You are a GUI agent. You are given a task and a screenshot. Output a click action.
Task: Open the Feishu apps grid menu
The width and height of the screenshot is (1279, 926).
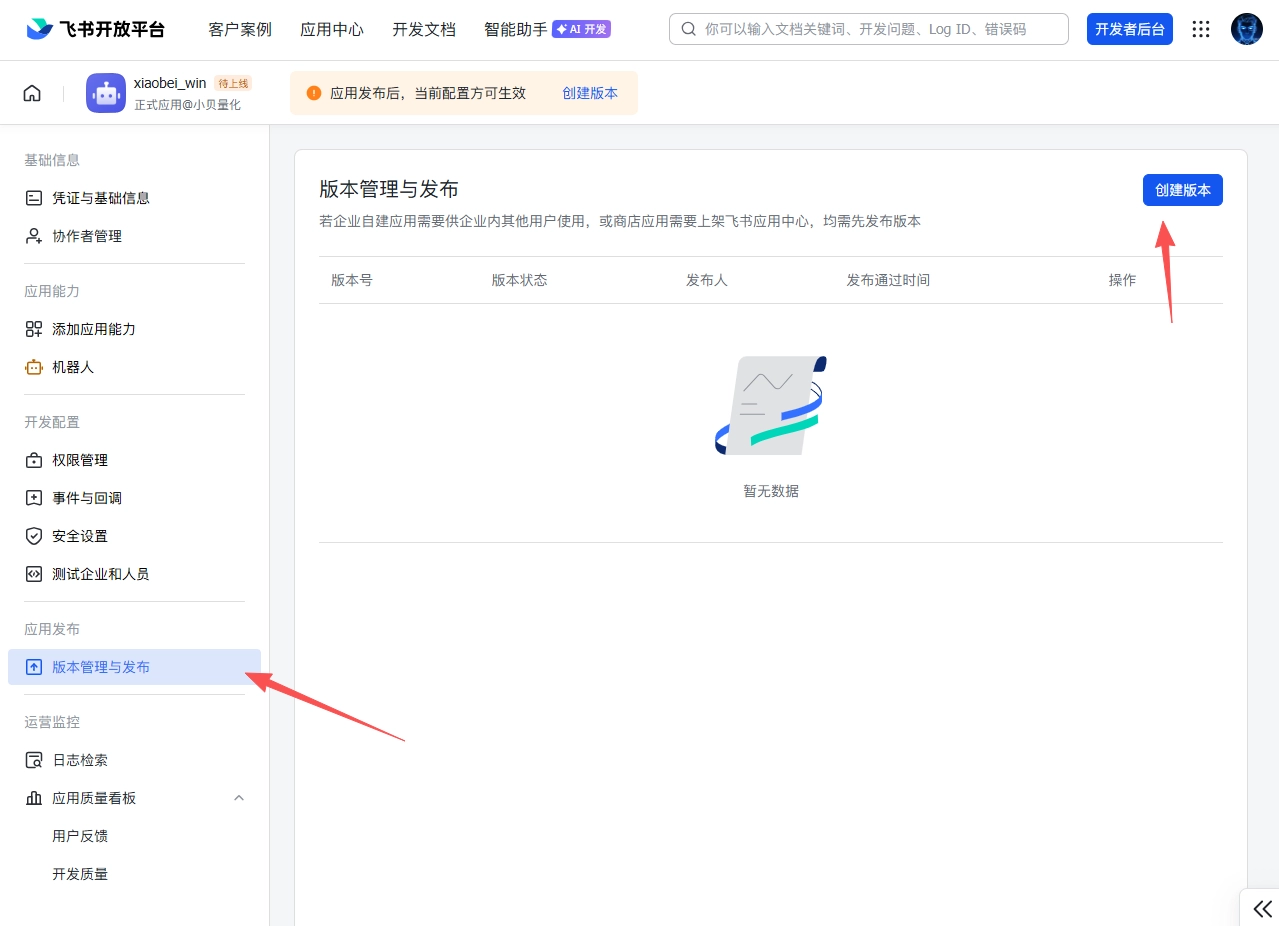1200,29
